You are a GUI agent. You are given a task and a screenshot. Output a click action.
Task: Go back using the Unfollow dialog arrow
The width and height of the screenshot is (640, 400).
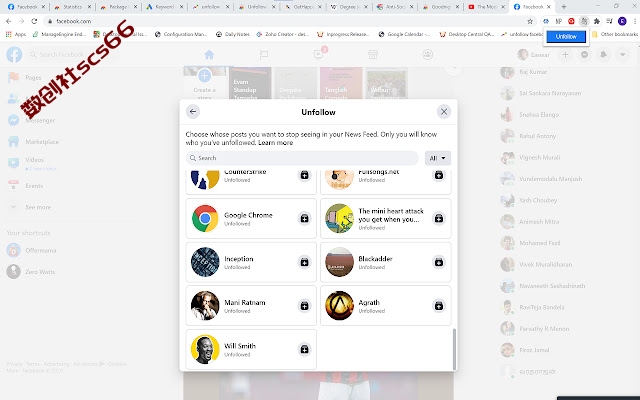(x=193, y=111)
